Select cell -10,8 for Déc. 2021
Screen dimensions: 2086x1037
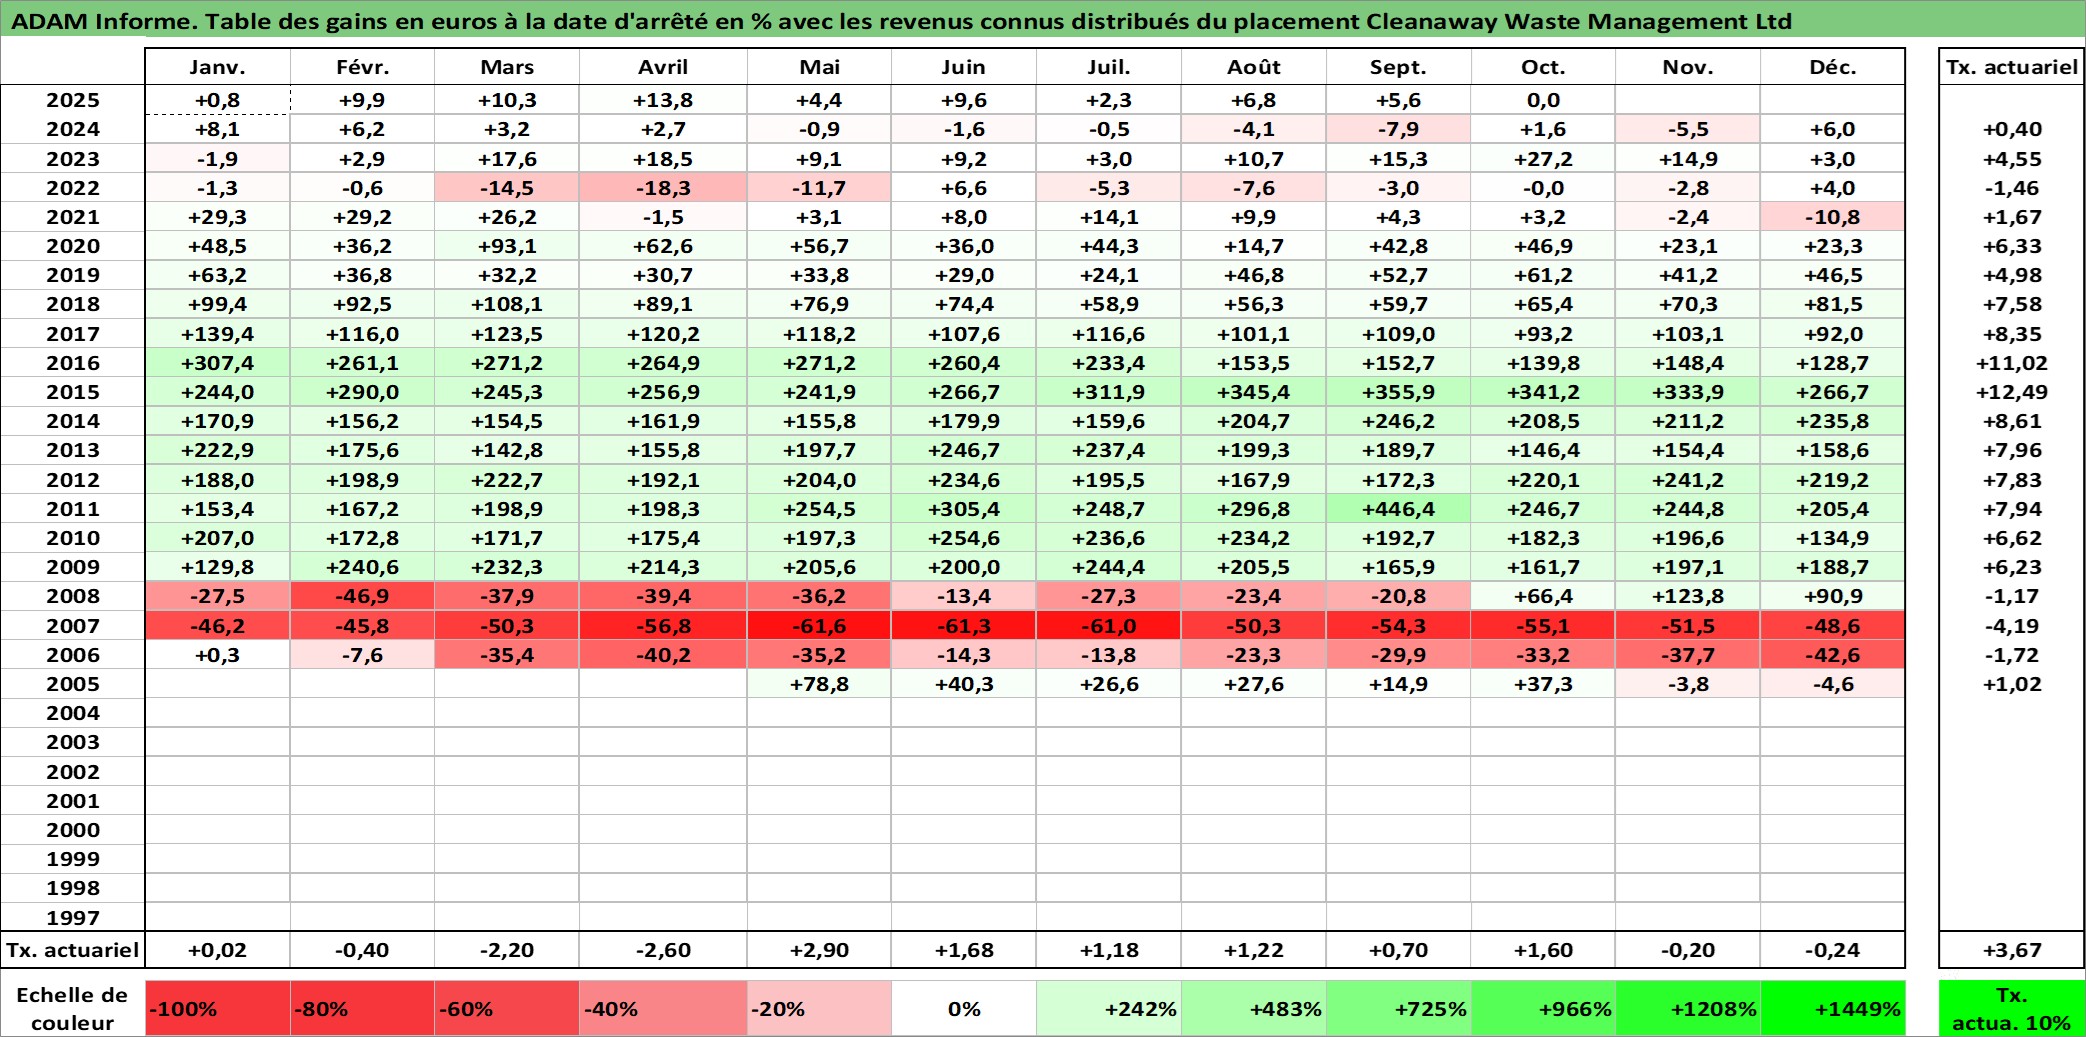tap(1833, 217)
